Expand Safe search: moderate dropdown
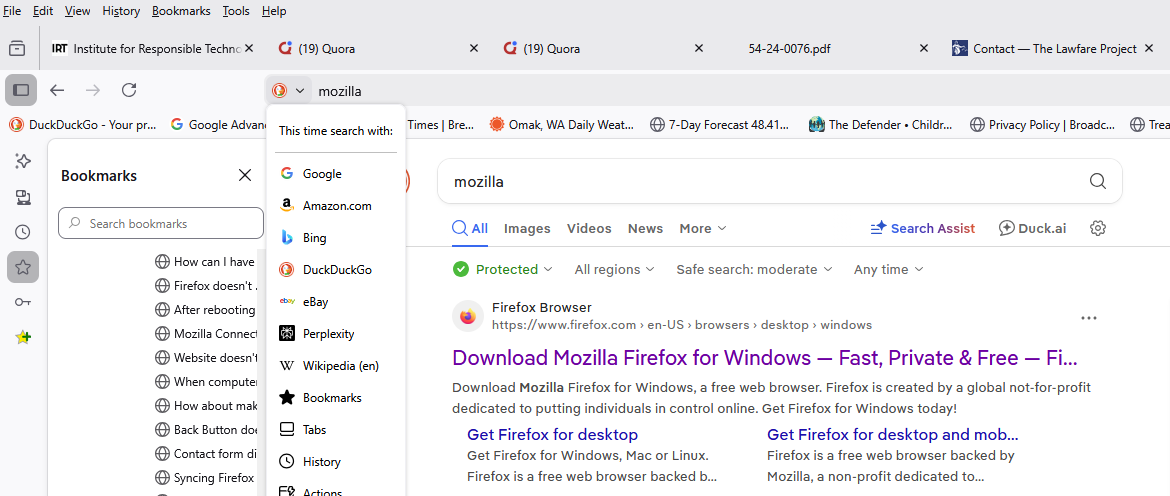The image size is (1170, 496). 754,269
